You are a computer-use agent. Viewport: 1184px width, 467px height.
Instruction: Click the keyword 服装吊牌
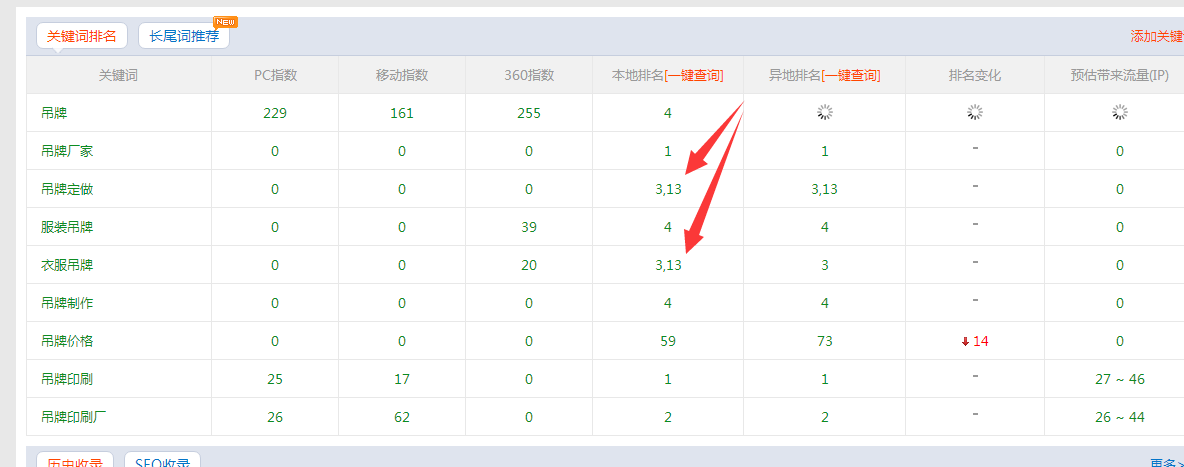[67, 227]
